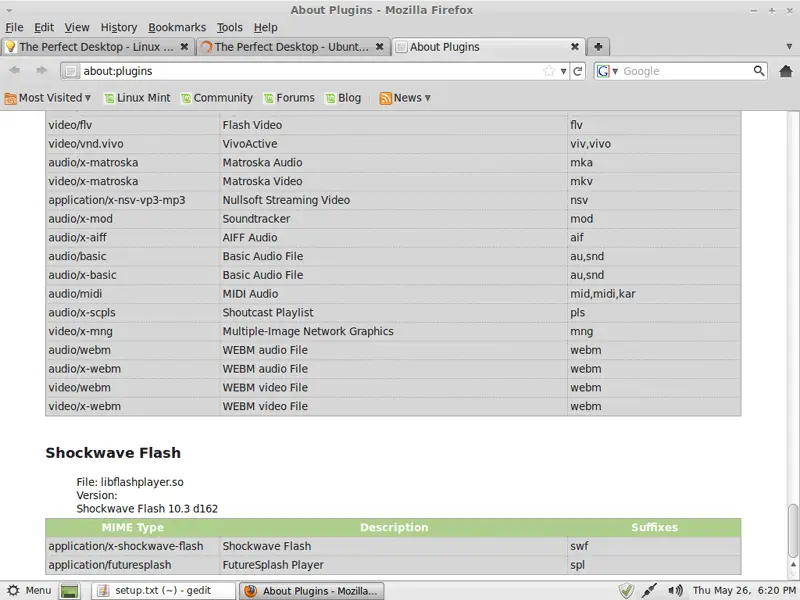Open a new tab with plus button
This screenshot has width=800, height=600.
(598, 47)
